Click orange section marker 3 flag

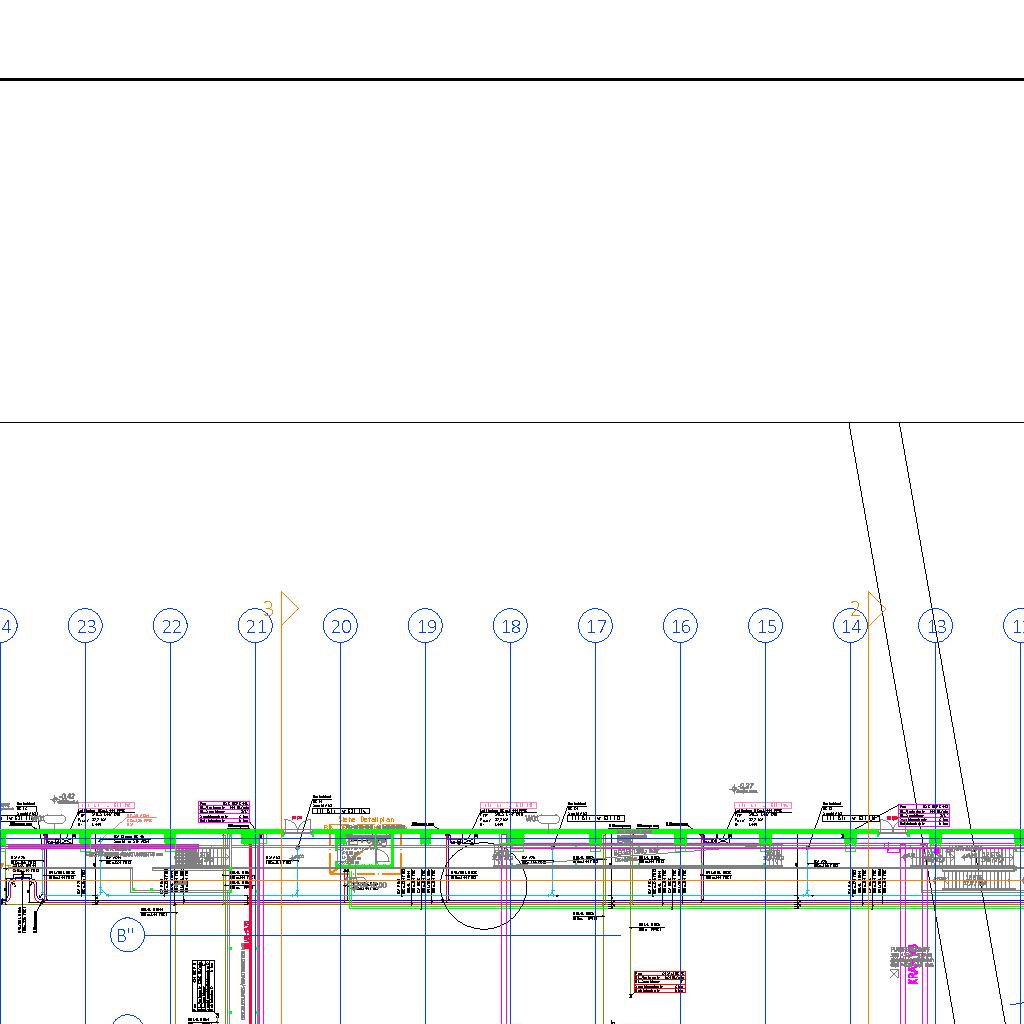[x=289, y=608]
